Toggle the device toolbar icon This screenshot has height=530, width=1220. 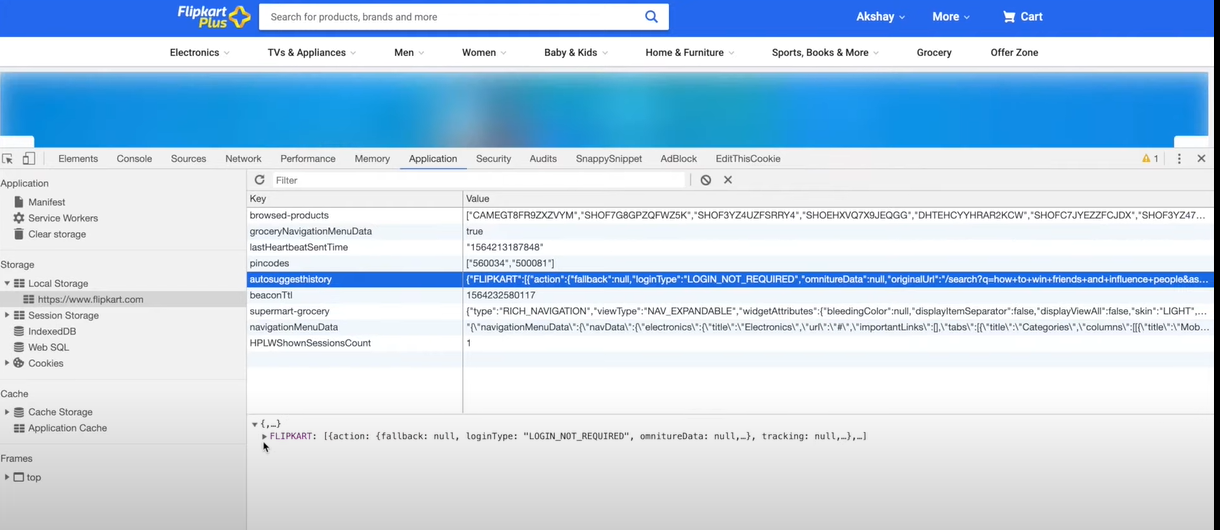pyautogui.click(x=29, y=158)
